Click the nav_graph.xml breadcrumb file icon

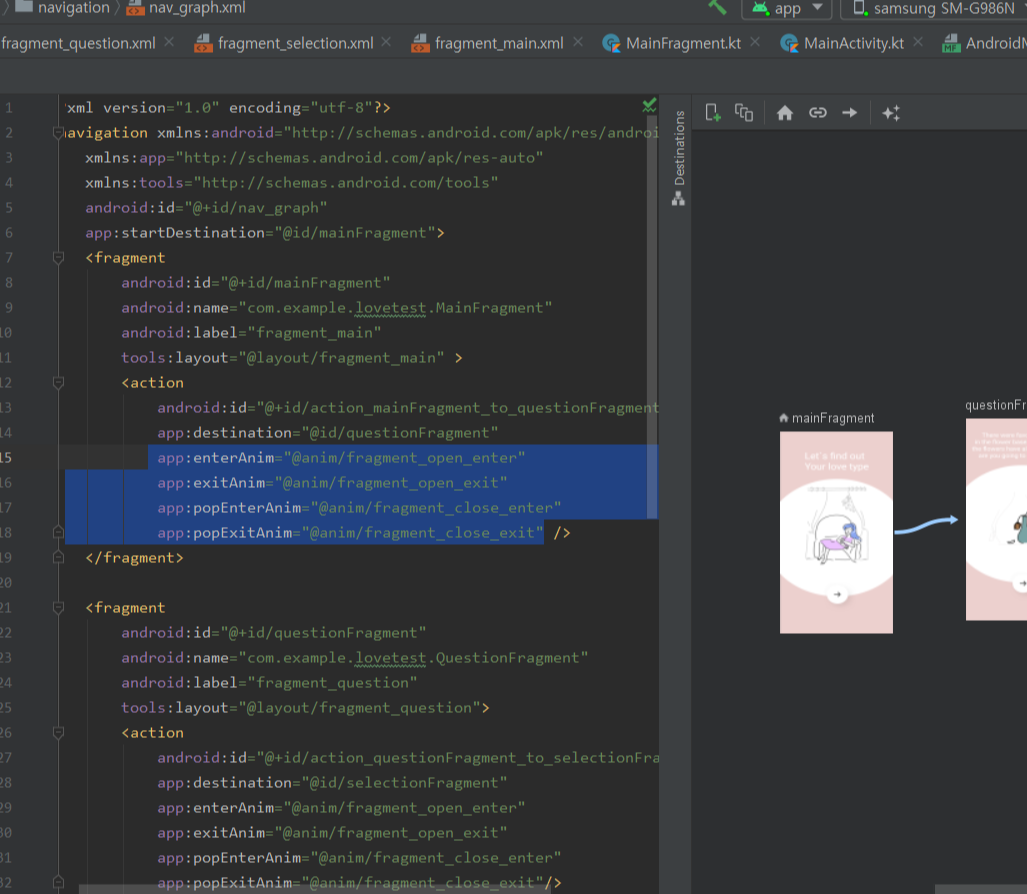[136, 8]
